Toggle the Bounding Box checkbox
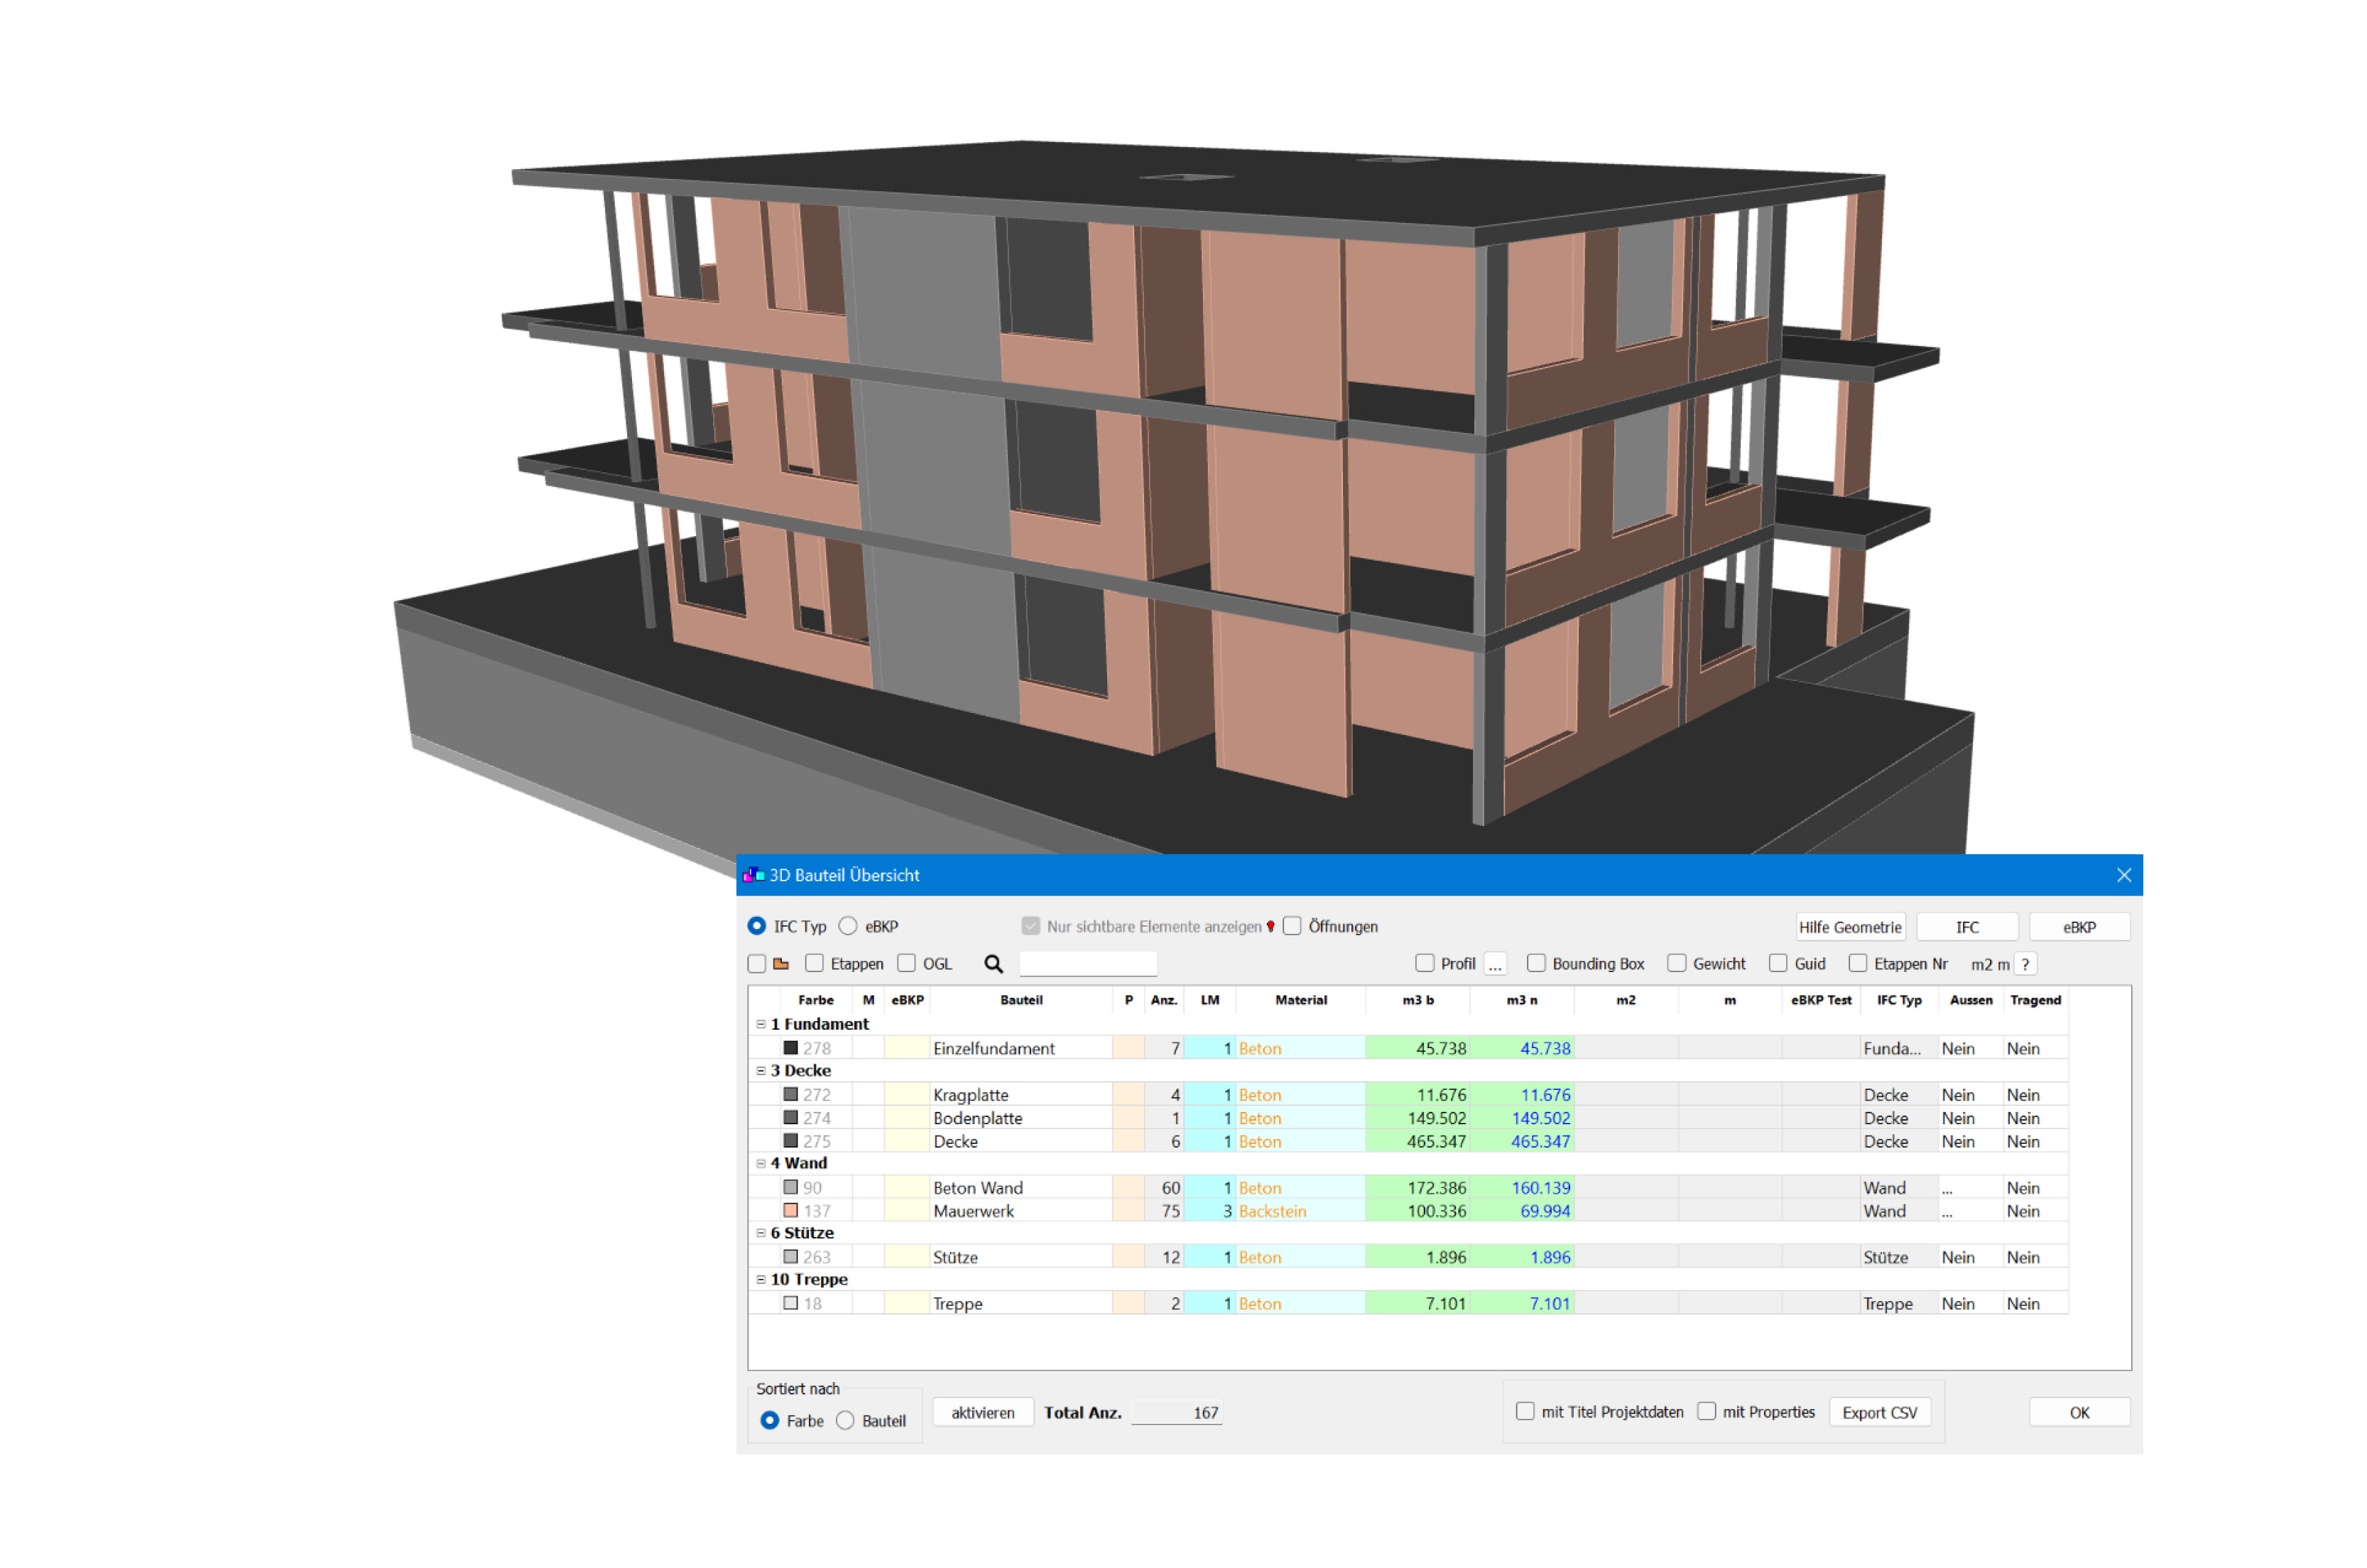Viewport: 2367px width, 1568px height. [x=1536, y=964]
